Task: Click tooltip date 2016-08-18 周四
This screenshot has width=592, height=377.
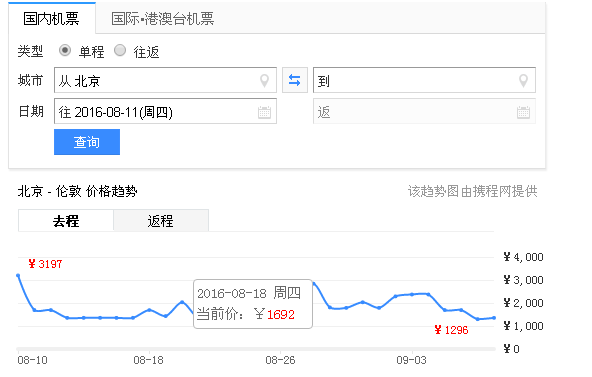Action: pyautogui.click(x=249, y=293)
